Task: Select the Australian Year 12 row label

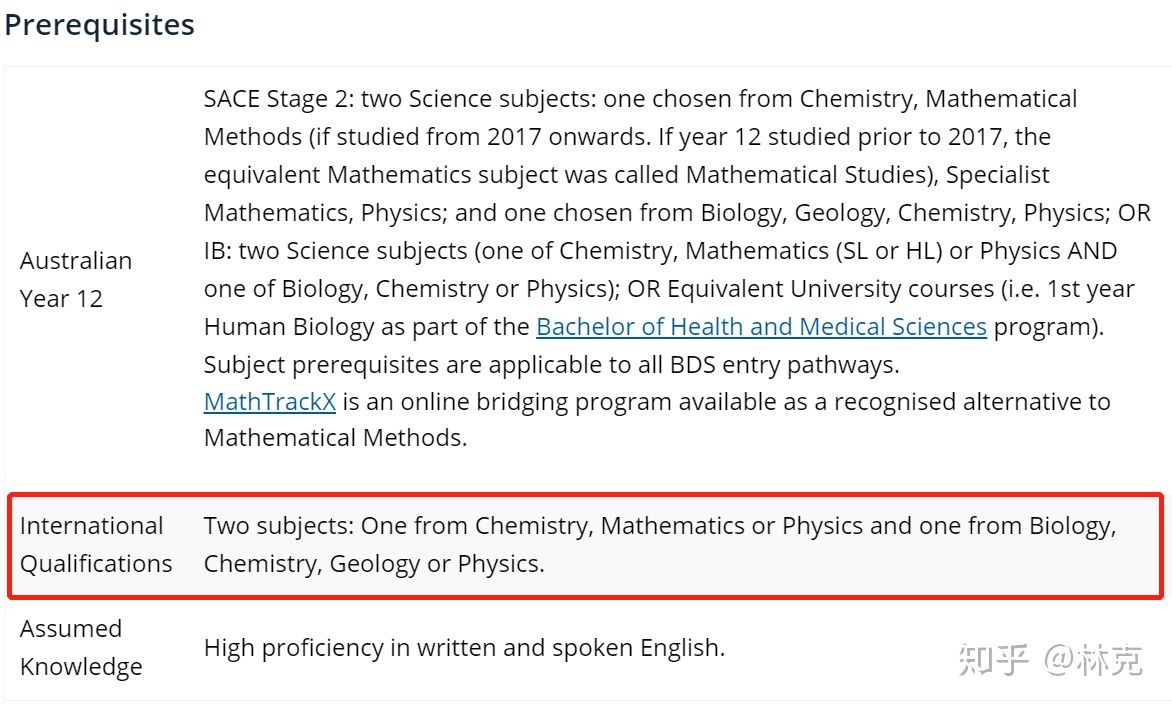Action: coord(75,280)
